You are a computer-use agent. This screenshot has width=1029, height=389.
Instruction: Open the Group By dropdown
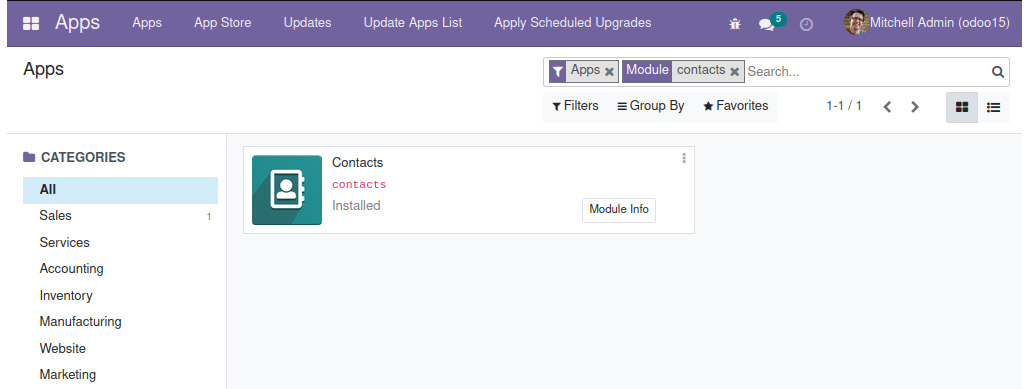651,106
